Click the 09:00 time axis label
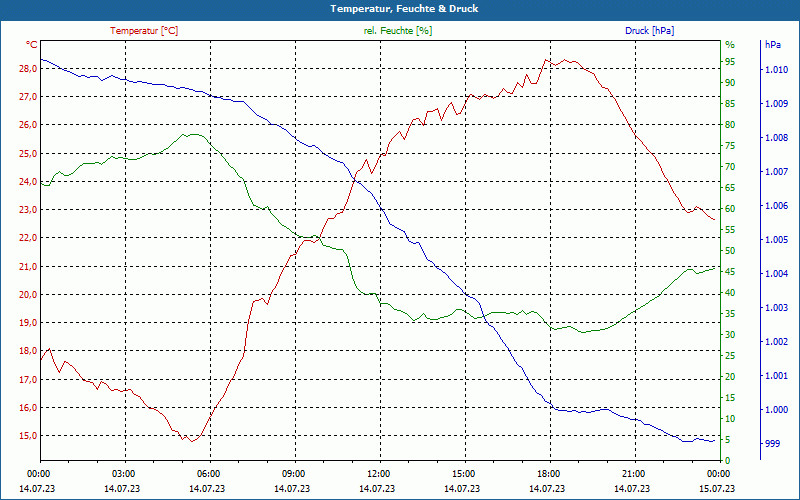Image resolution: width=800 pixels, height=500 pixels. click(295, 473)
